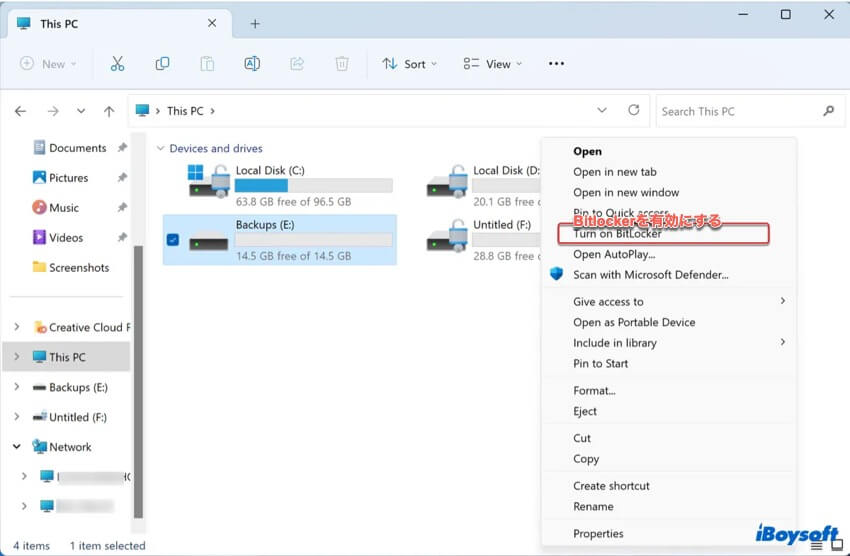The height and width of the screenshot is (556, 850).
Task: Refresh the This PC view
Action: (634, 111)
